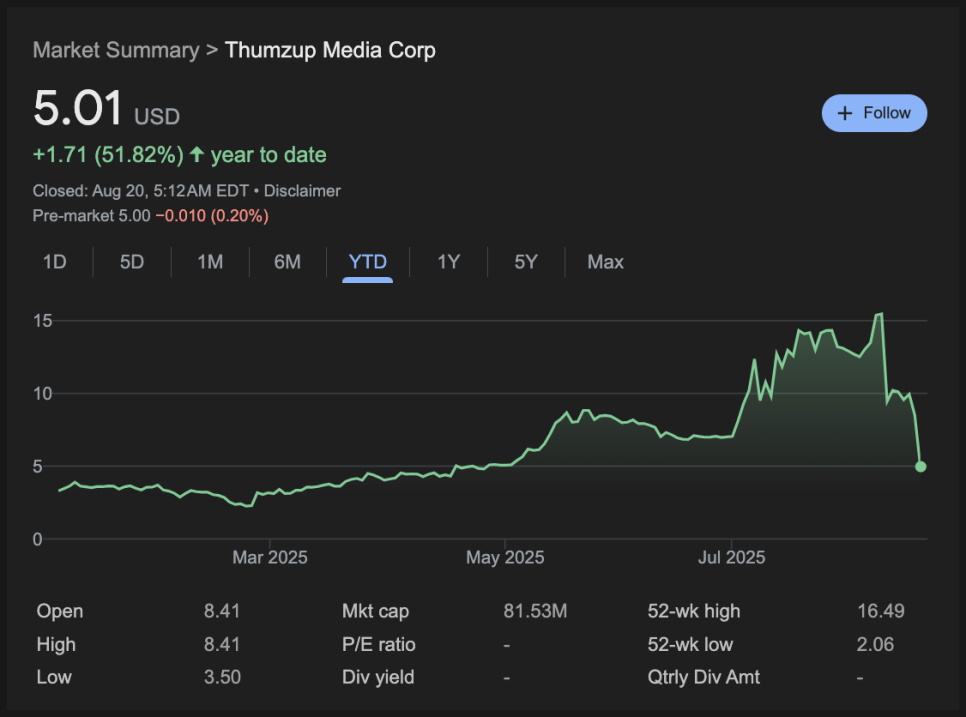Switch to the 5D range tab
This screenshot has height=717, width=966.
point(132,262)
